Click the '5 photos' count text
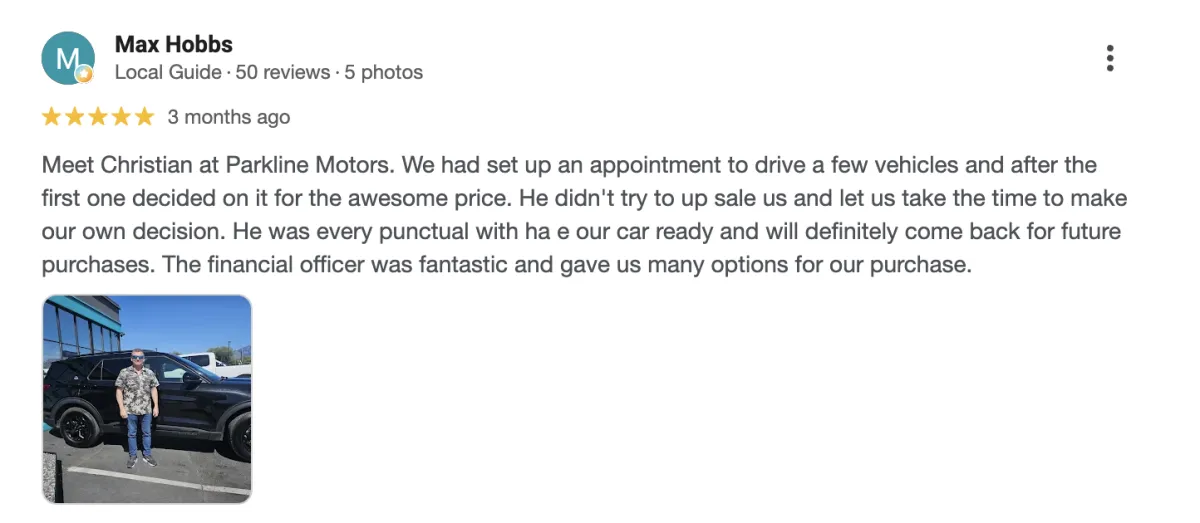The width and height of the screenshot is (1200, 523). (384, 73)
